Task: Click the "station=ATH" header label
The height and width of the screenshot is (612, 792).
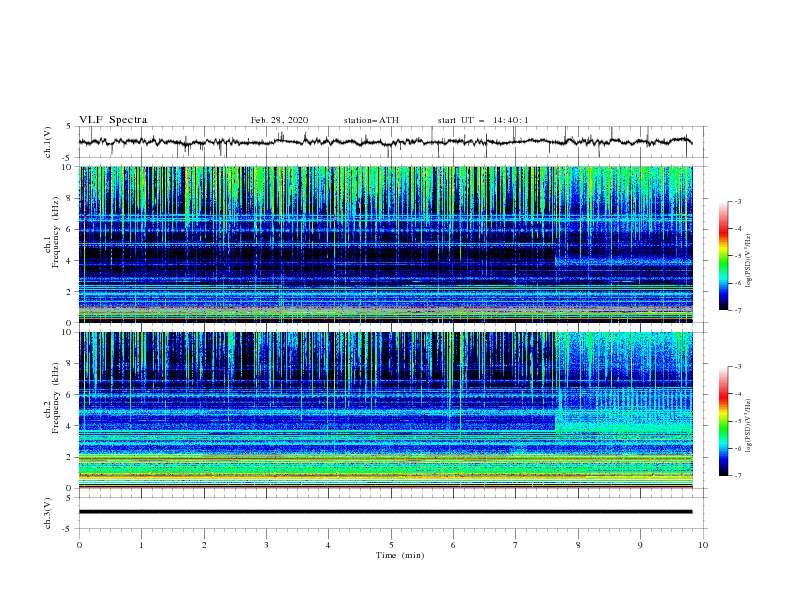Action: coord(371,120)
